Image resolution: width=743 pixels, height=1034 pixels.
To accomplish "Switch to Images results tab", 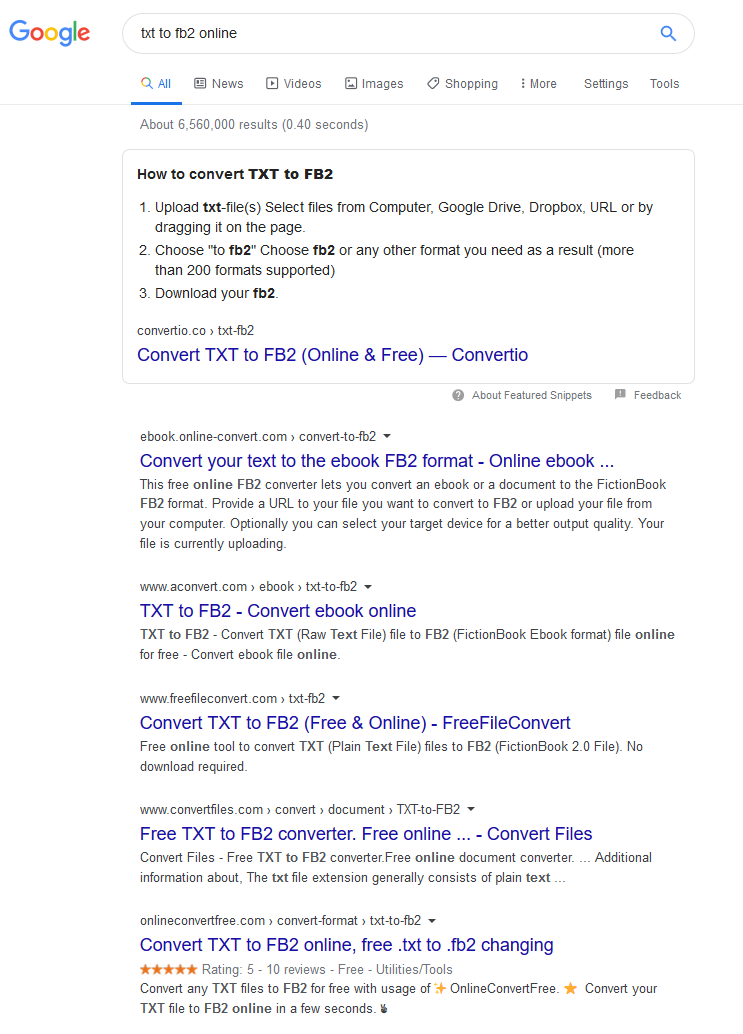I will pyautogui.click(x=374, y=84).
